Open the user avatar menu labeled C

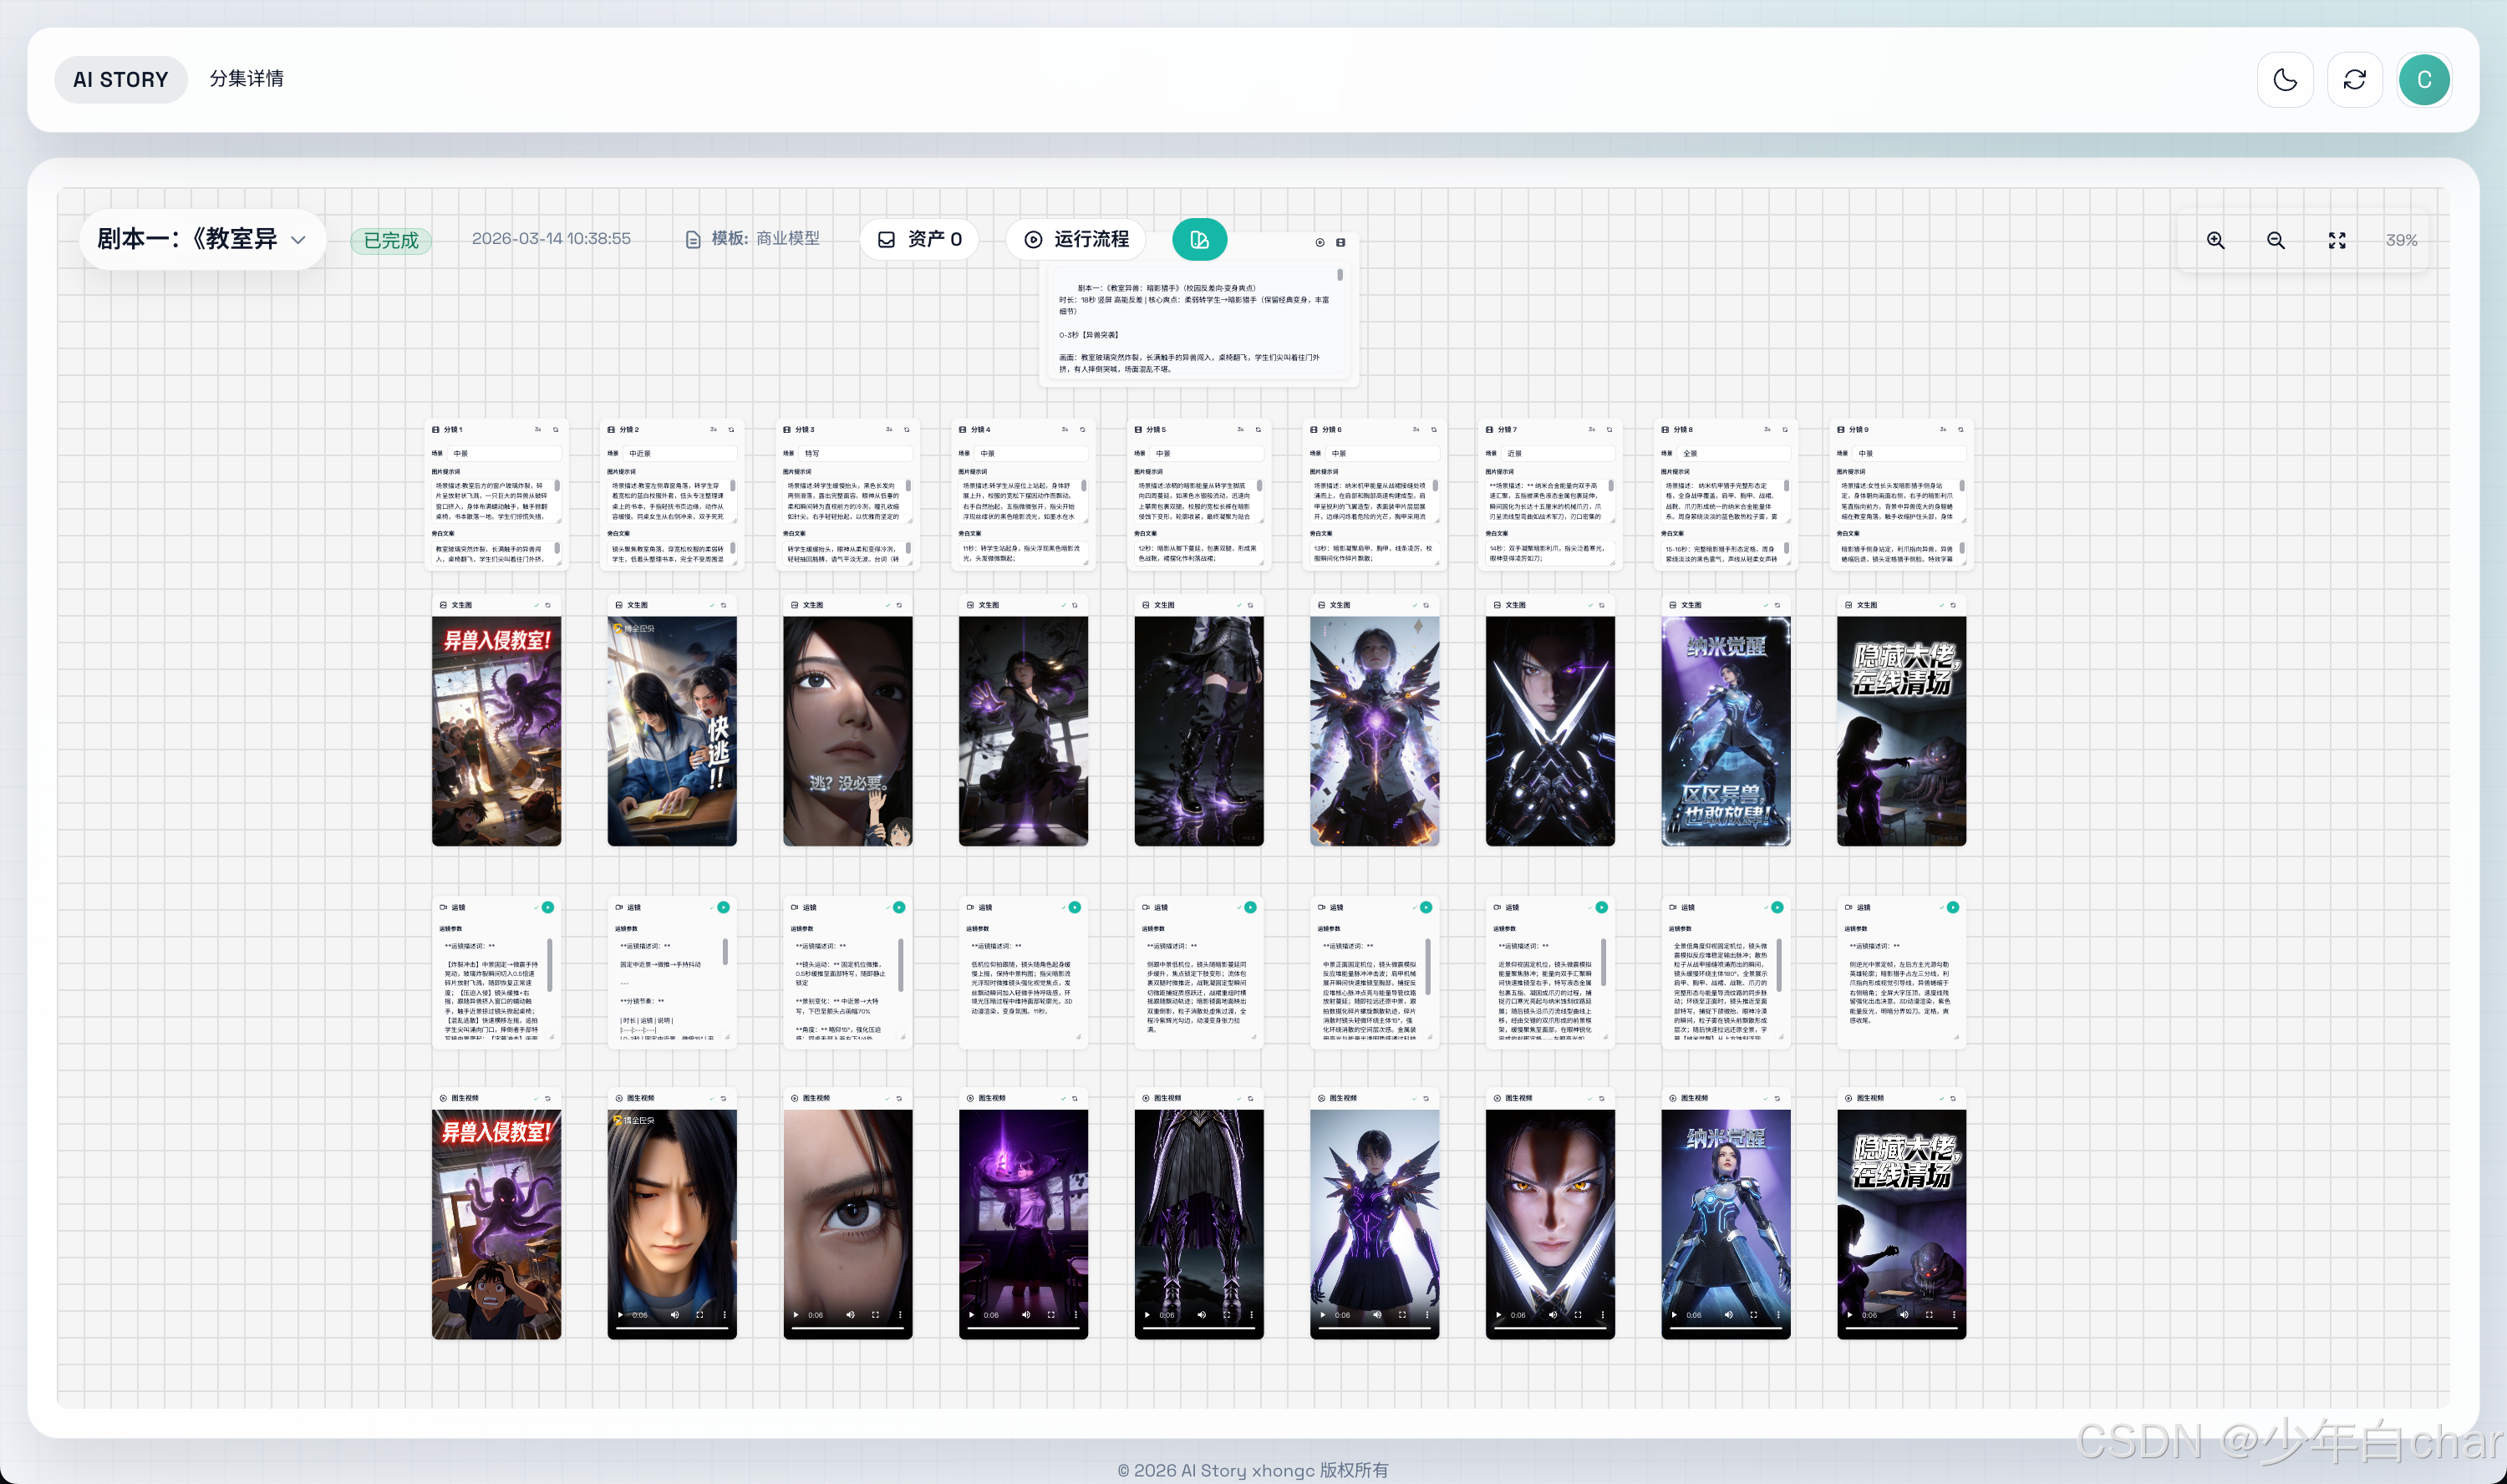2424,80
